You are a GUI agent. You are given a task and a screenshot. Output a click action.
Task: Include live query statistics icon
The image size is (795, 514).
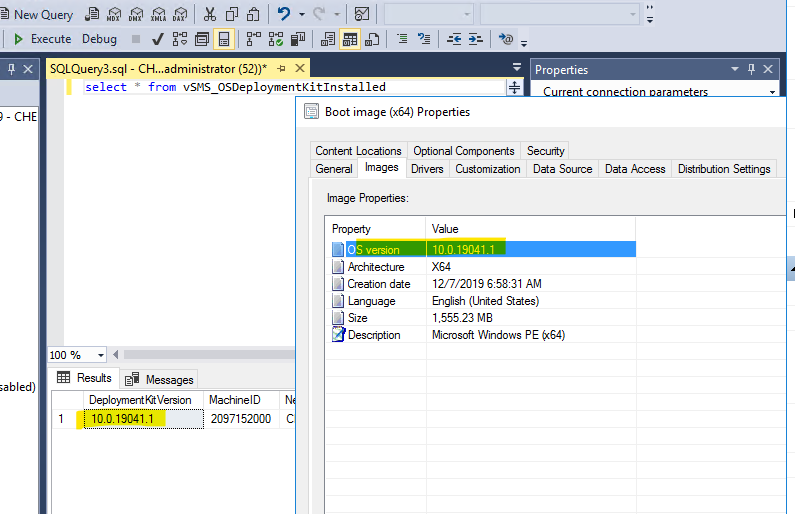[276, 39]
